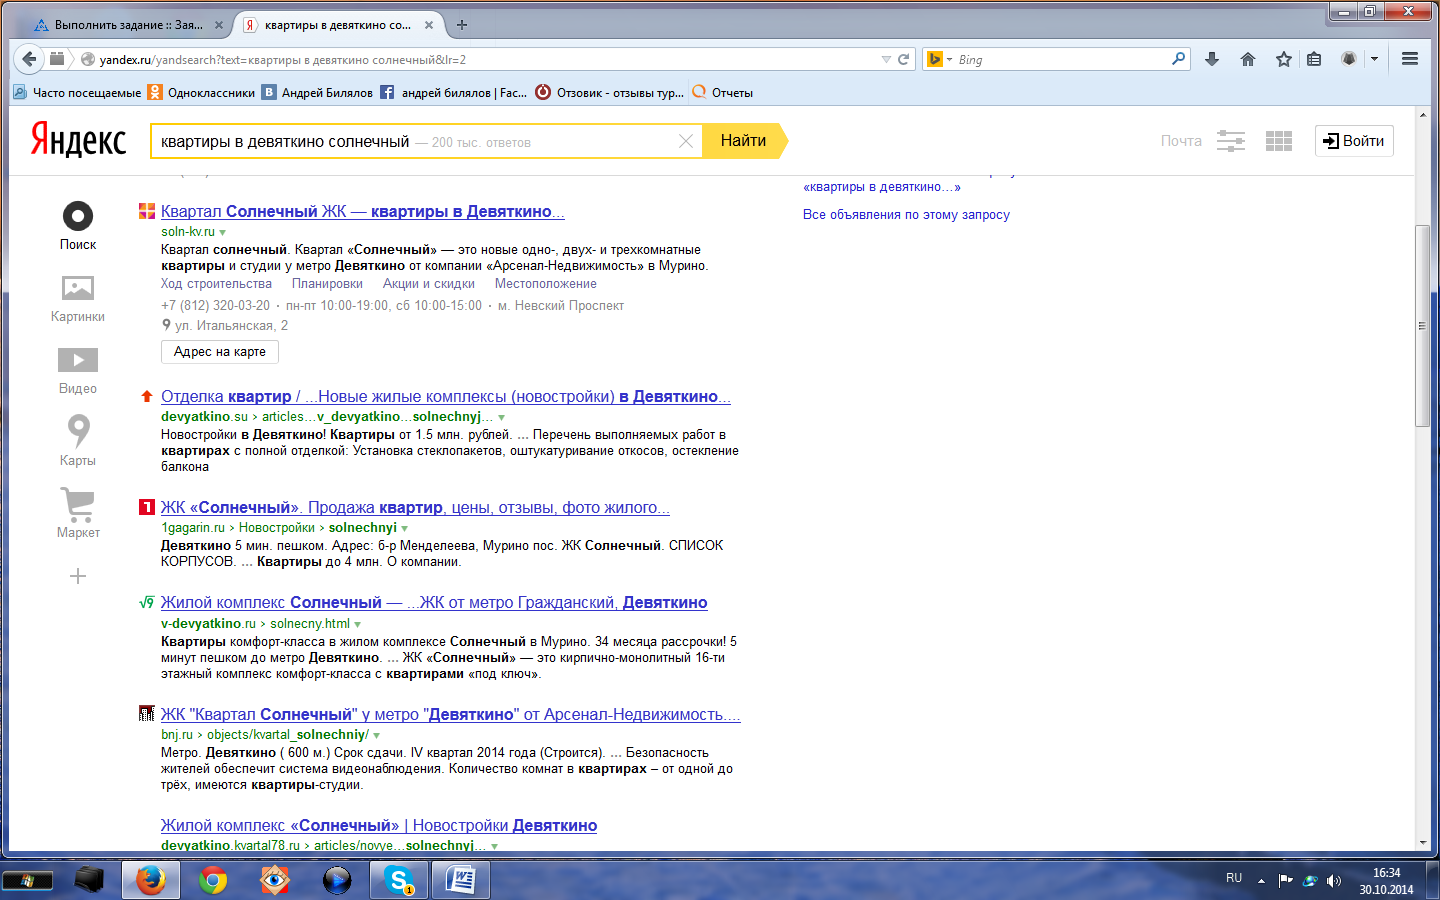Expand the v-devyatkino.ru result options arrow
This screenshot has width=1440, height=900.
pos(358,624)
